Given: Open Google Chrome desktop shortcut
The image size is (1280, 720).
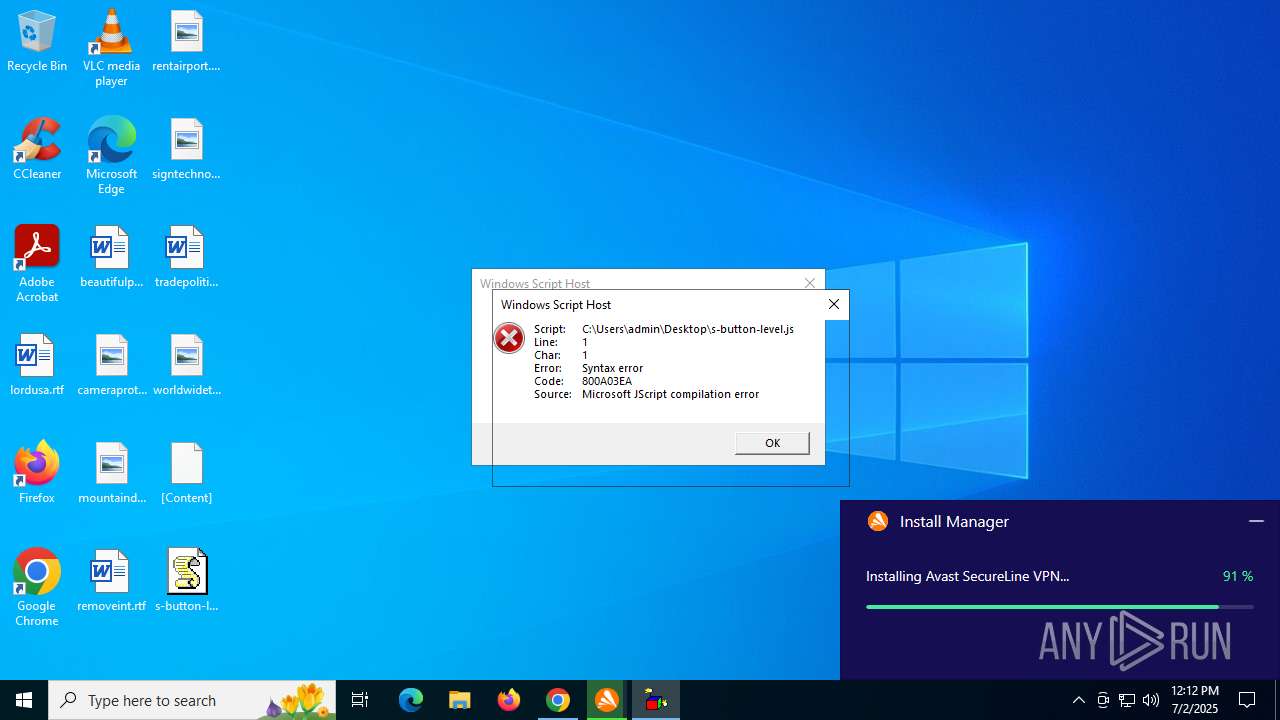Looking at the screenshot, I should (x=37, y=587).
